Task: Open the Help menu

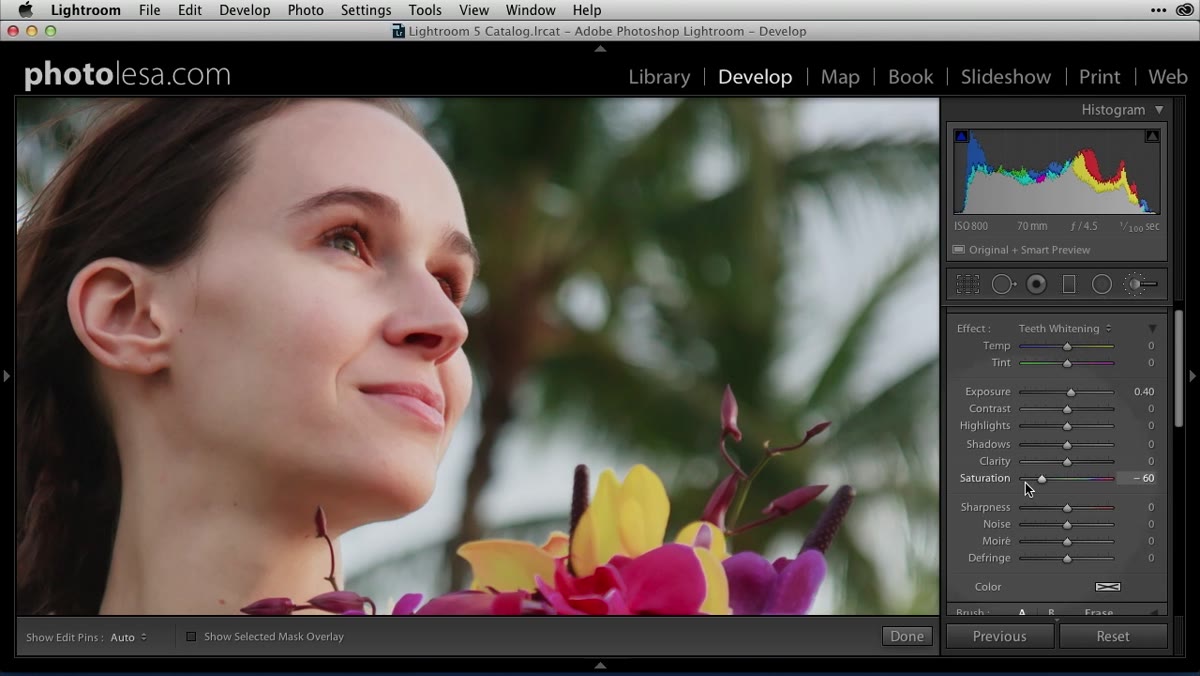Action: 587,10
